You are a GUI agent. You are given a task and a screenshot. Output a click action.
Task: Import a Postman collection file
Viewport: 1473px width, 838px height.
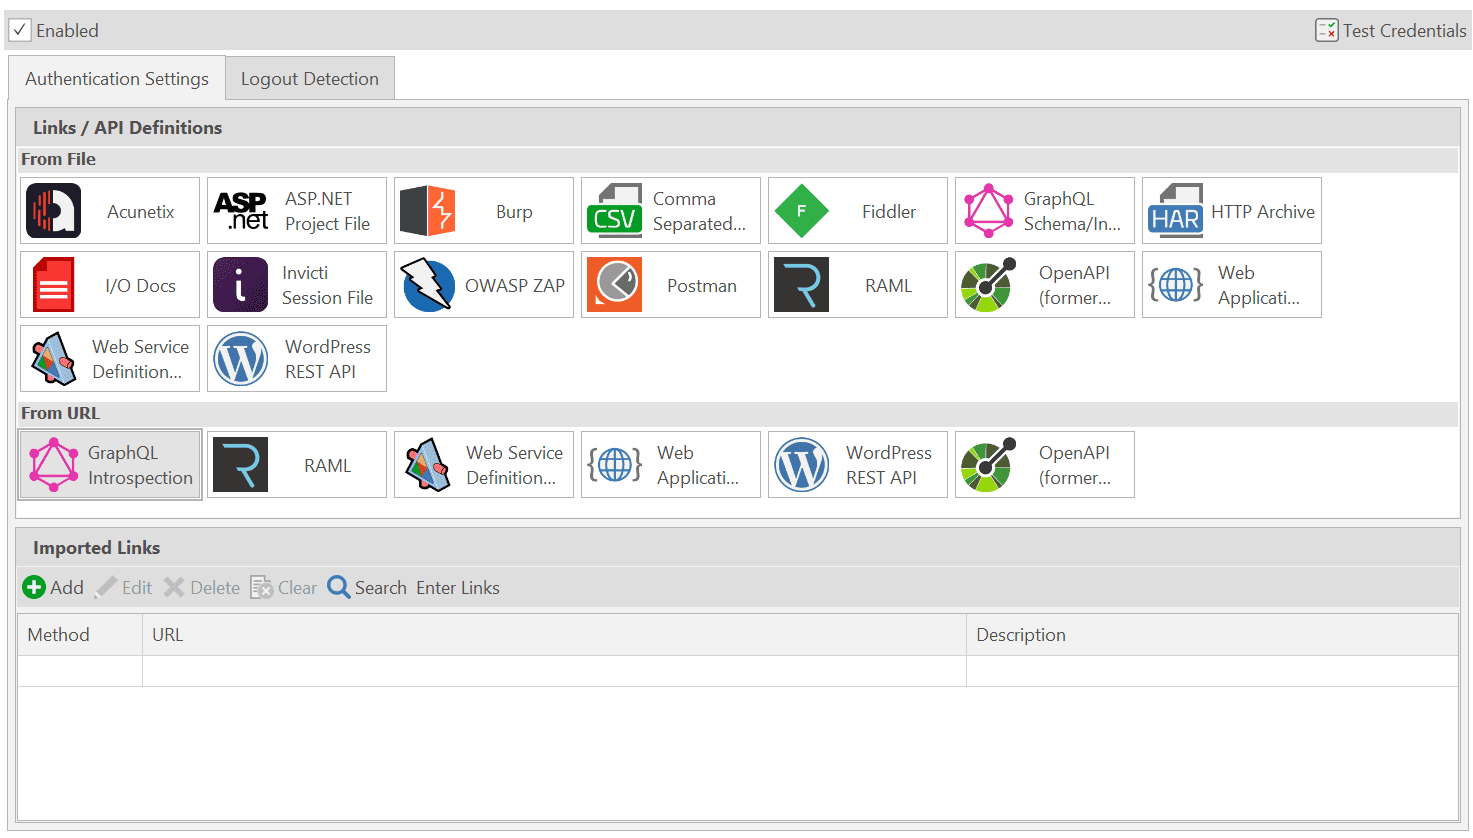pyautogui.click(x=670, y=285)
